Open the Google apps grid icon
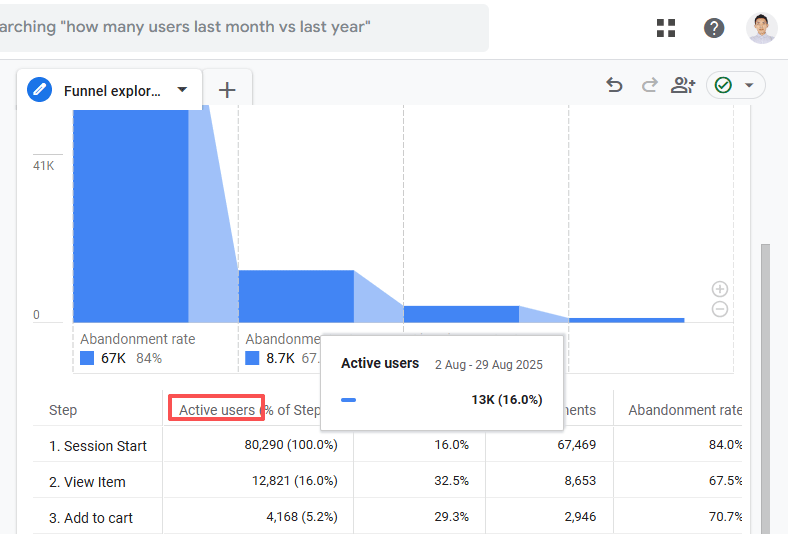Image resolution: width=788 pixels, height=534 pixels. (666, 28)
